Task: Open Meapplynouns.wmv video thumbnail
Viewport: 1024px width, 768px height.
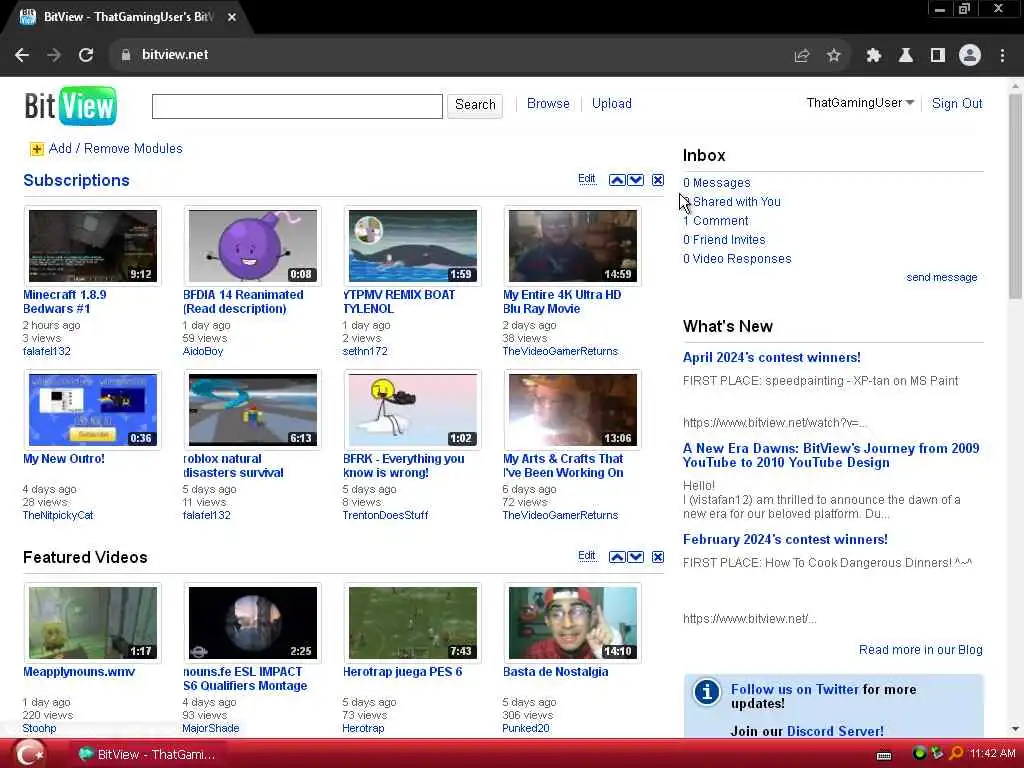Action: tap(93, 623)
